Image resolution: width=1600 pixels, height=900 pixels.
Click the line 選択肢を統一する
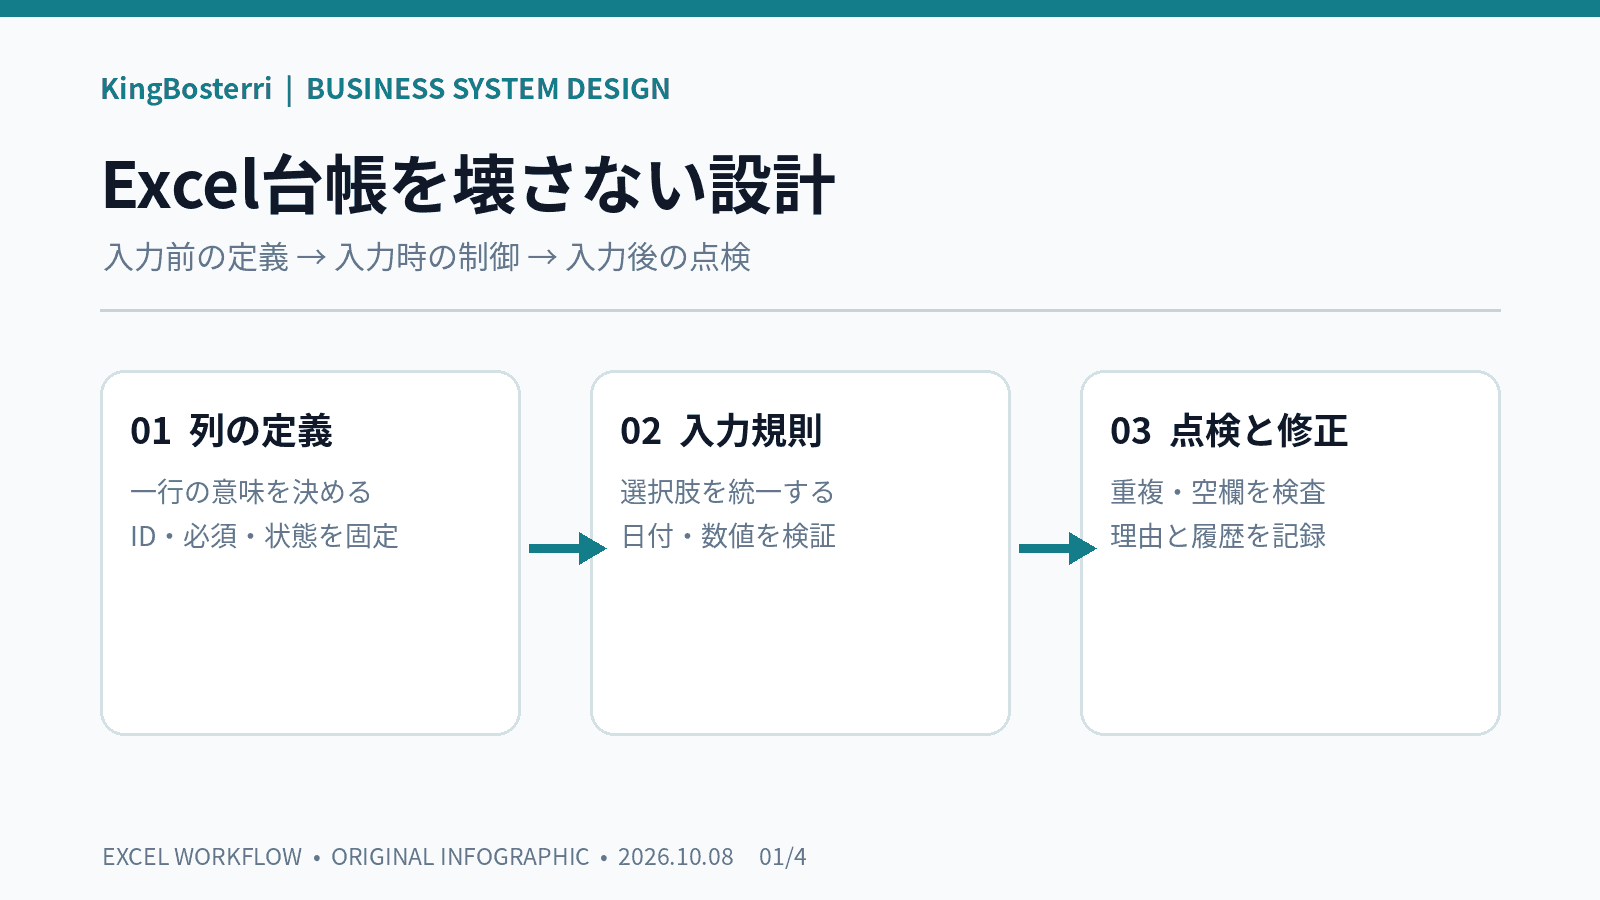(727, 492)
